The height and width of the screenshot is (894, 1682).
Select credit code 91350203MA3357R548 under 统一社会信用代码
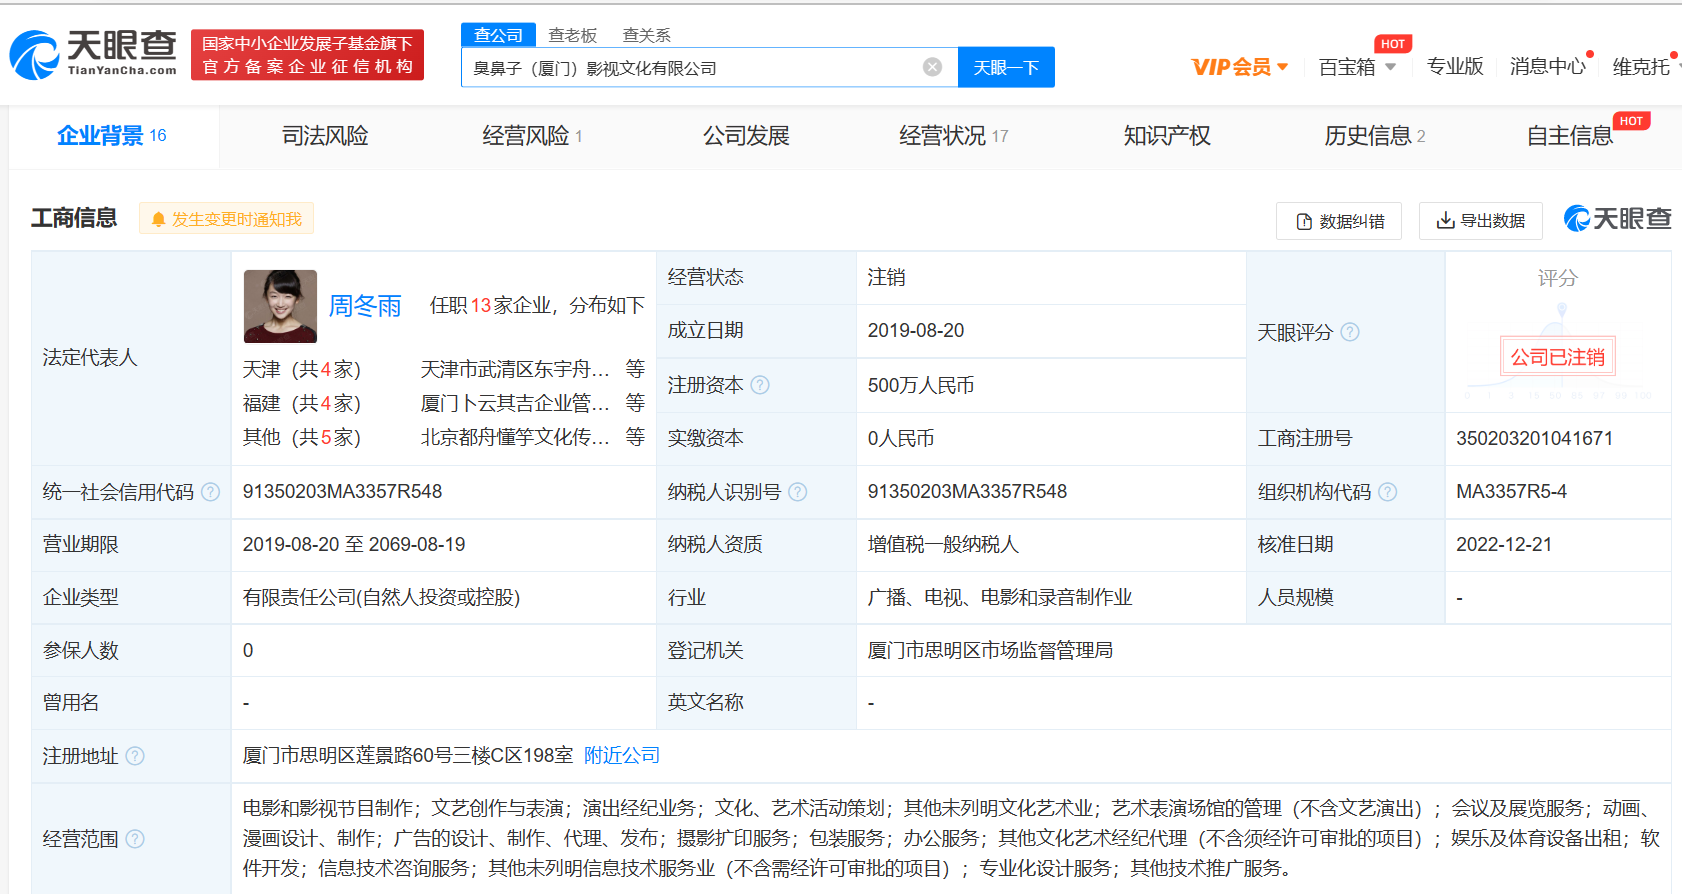click(x=342, y=492)
